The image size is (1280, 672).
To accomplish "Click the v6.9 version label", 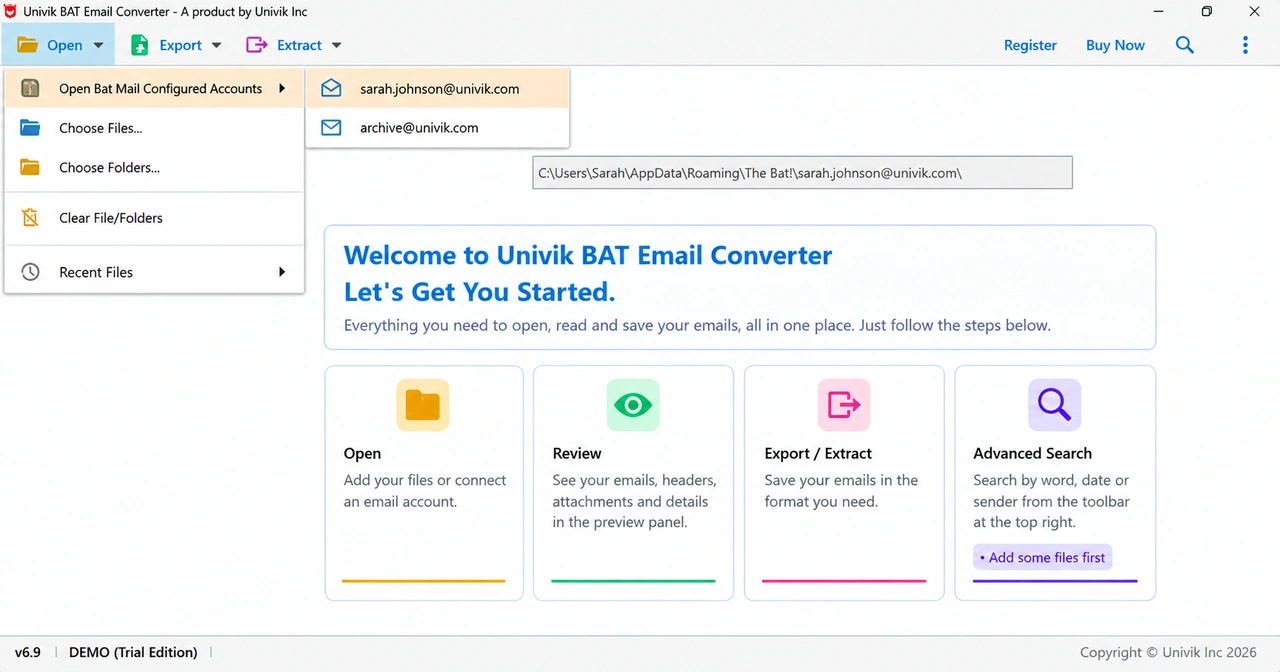I will coord(28,652).
